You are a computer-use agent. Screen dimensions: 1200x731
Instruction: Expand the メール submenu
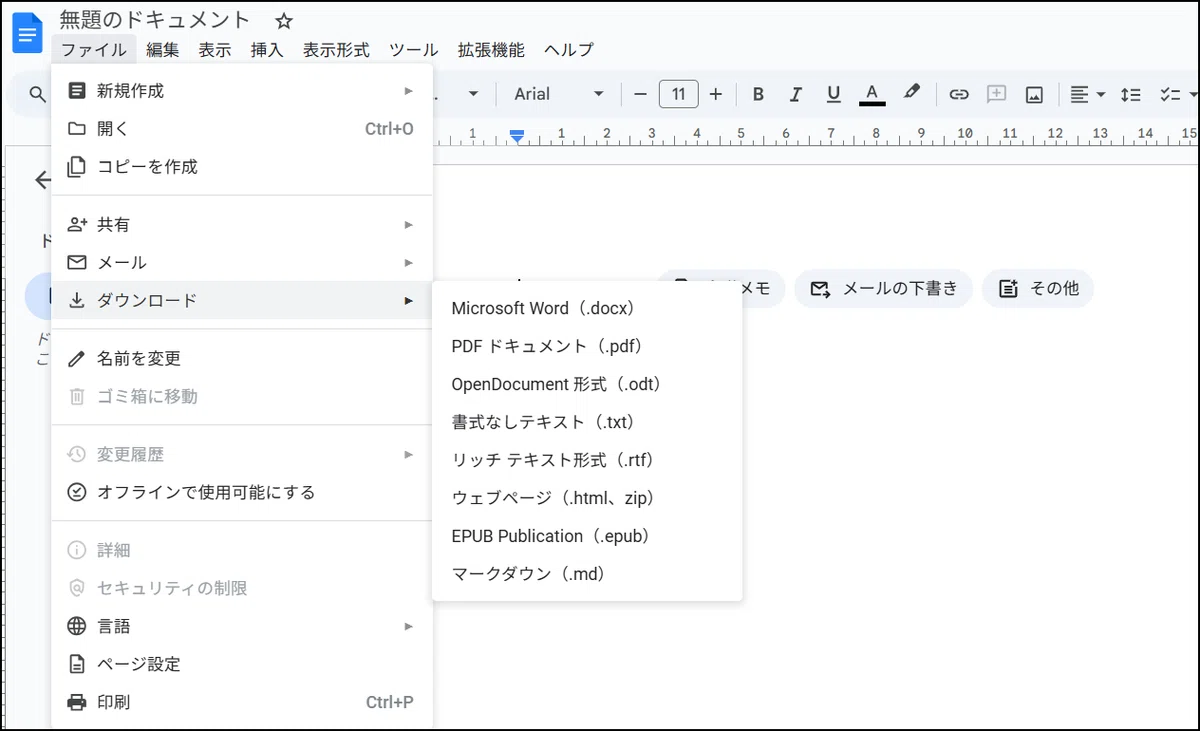point(242,263)
